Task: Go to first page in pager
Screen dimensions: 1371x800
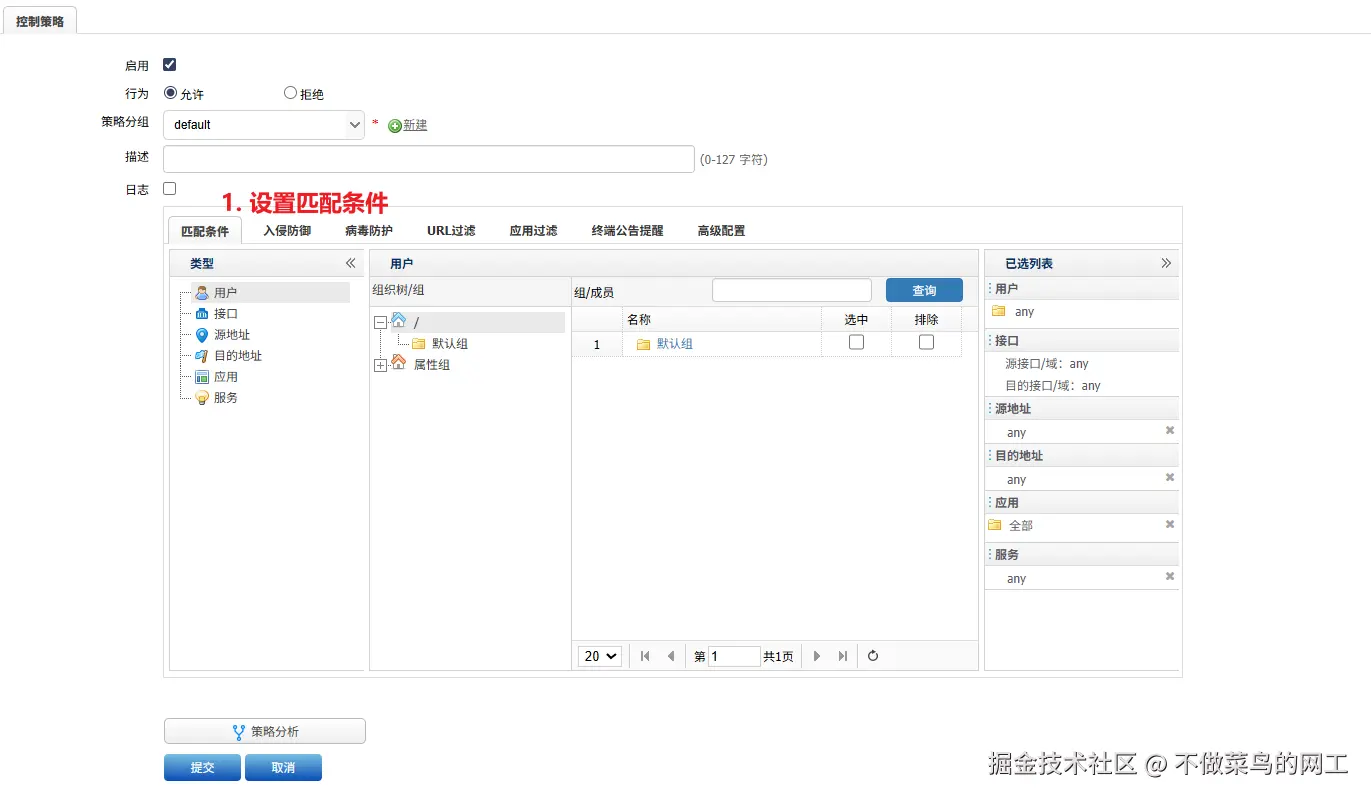Action: coord(645,656)
